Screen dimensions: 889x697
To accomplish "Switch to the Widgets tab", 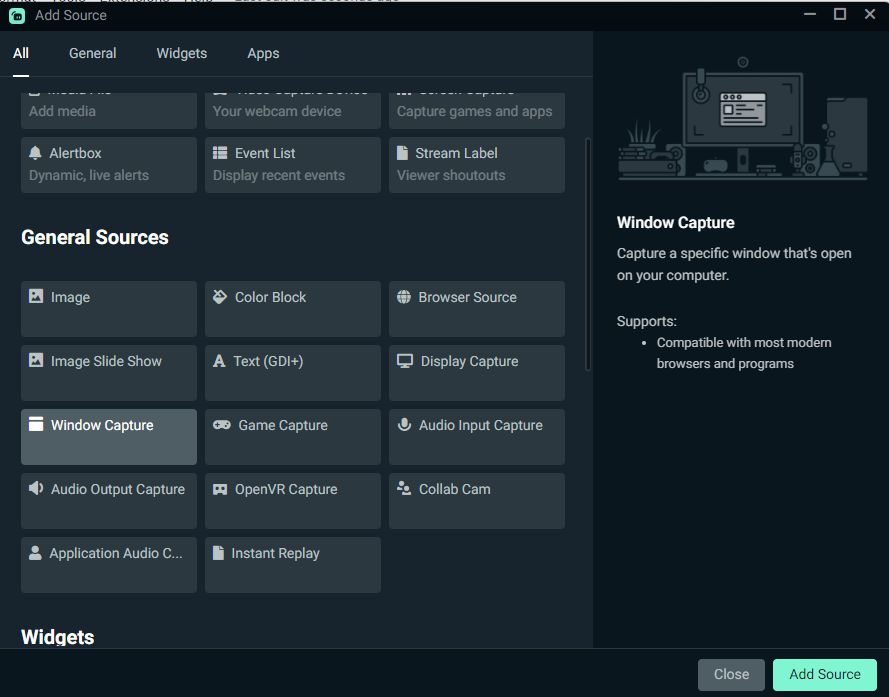I will pyautogui.click(x=181, y=53).
